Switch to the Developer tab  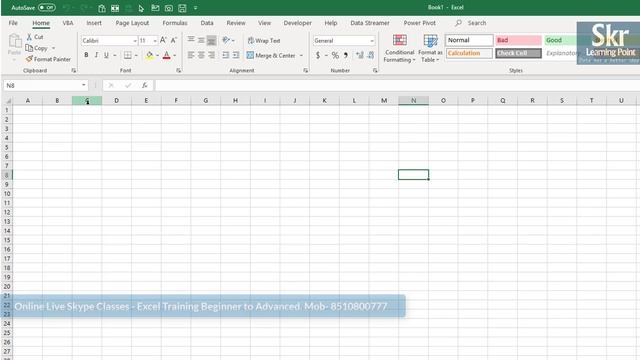coord(298,23)
